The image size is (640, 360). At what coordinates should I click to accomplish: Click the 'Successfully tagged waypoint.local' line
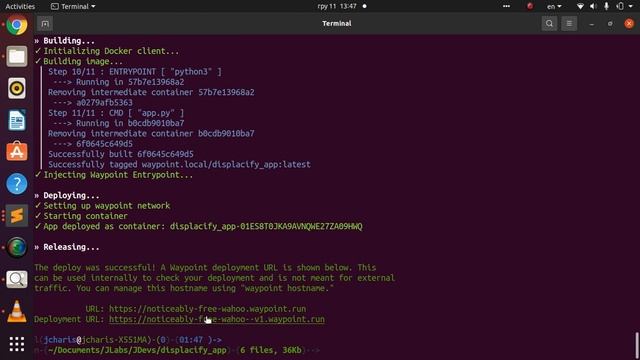click(179, 164)
